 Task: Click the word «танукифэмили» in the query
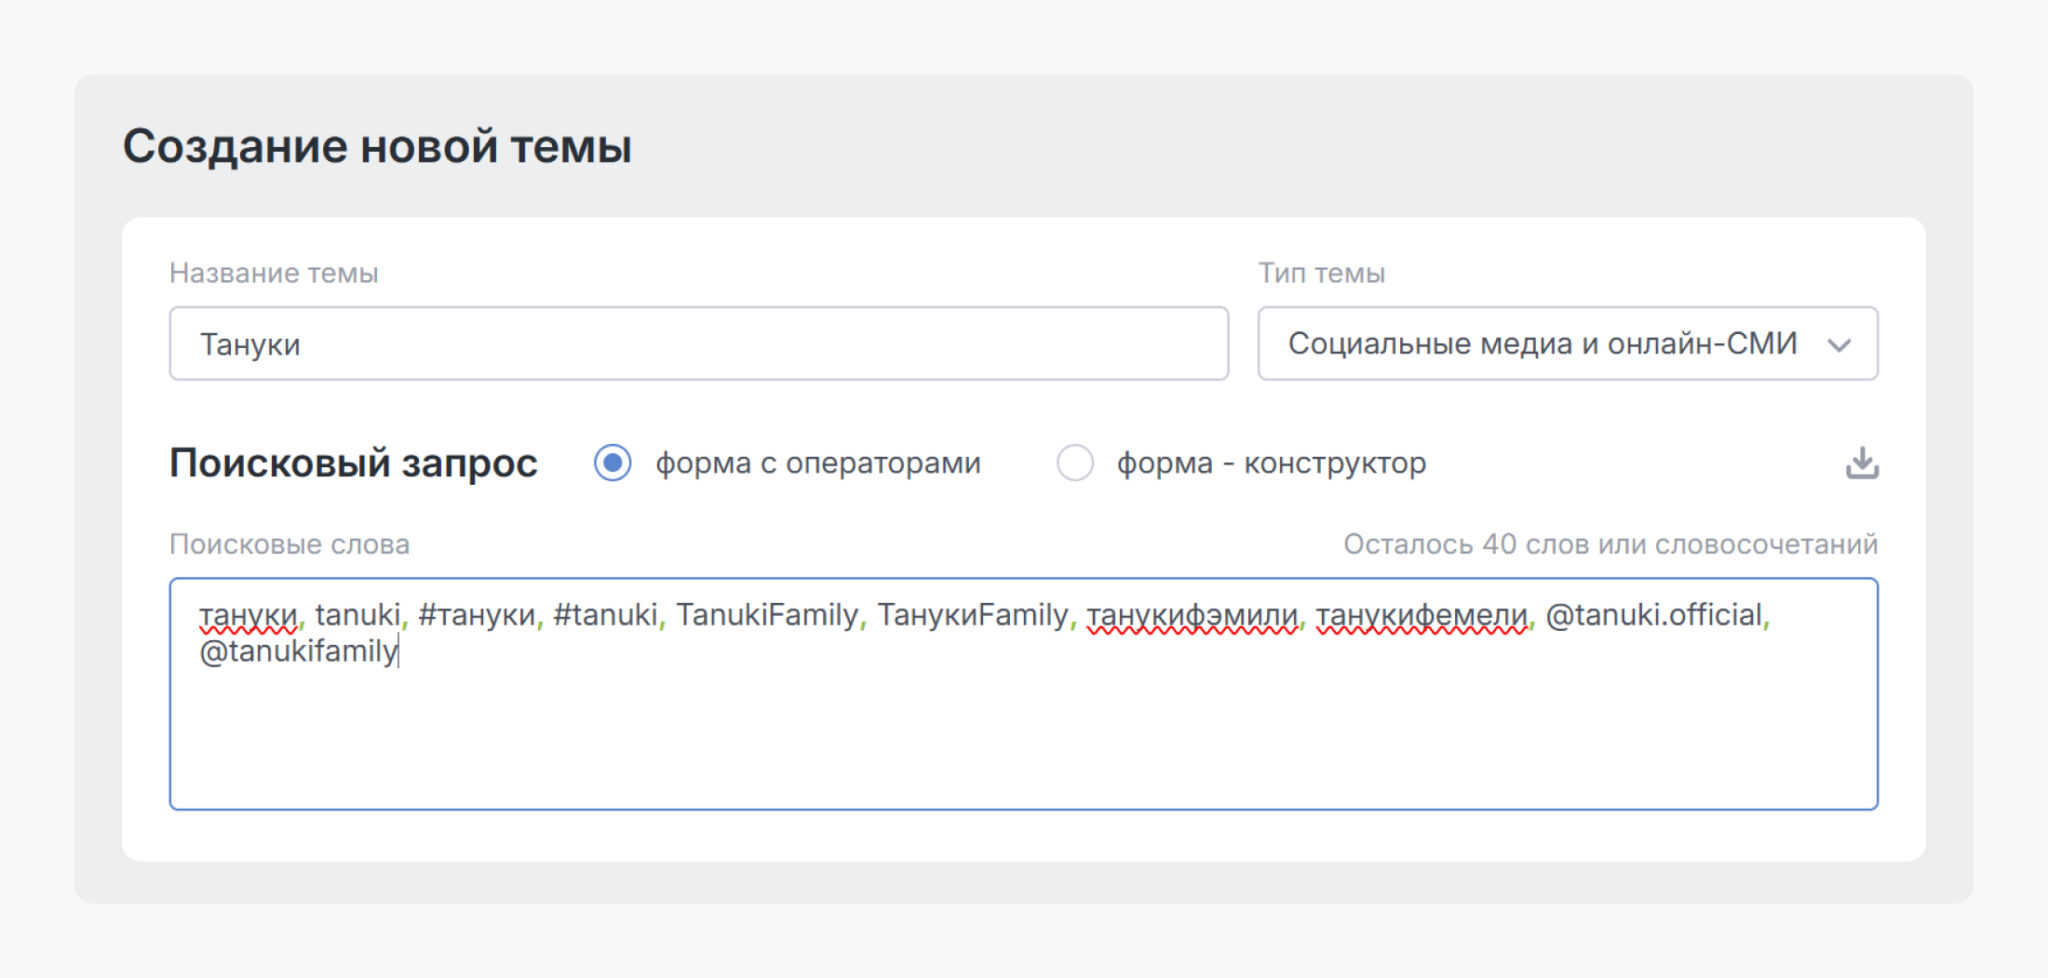1192,615
